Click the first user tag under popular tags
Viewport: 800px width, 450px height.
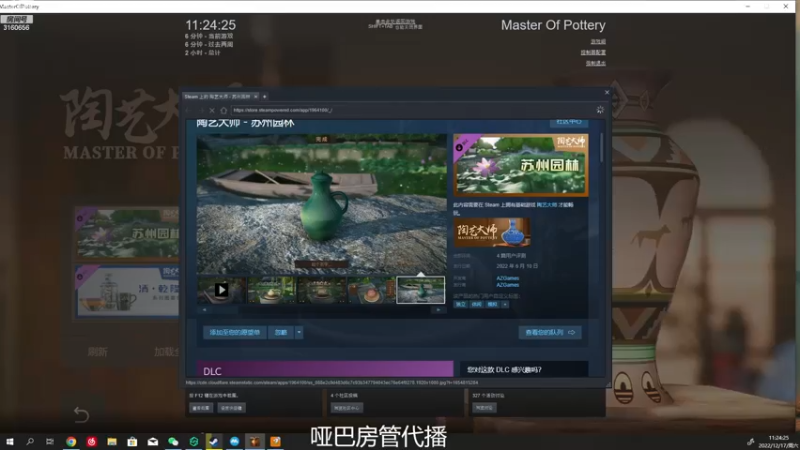point(461,305)
